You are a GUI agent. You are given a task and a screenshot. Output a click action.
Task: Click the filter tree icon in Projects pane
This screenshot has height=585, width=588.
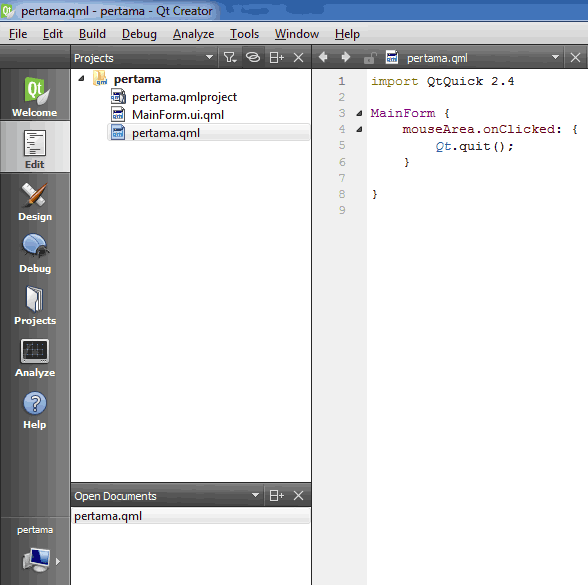pyautogui.click(x=230, y=58)
